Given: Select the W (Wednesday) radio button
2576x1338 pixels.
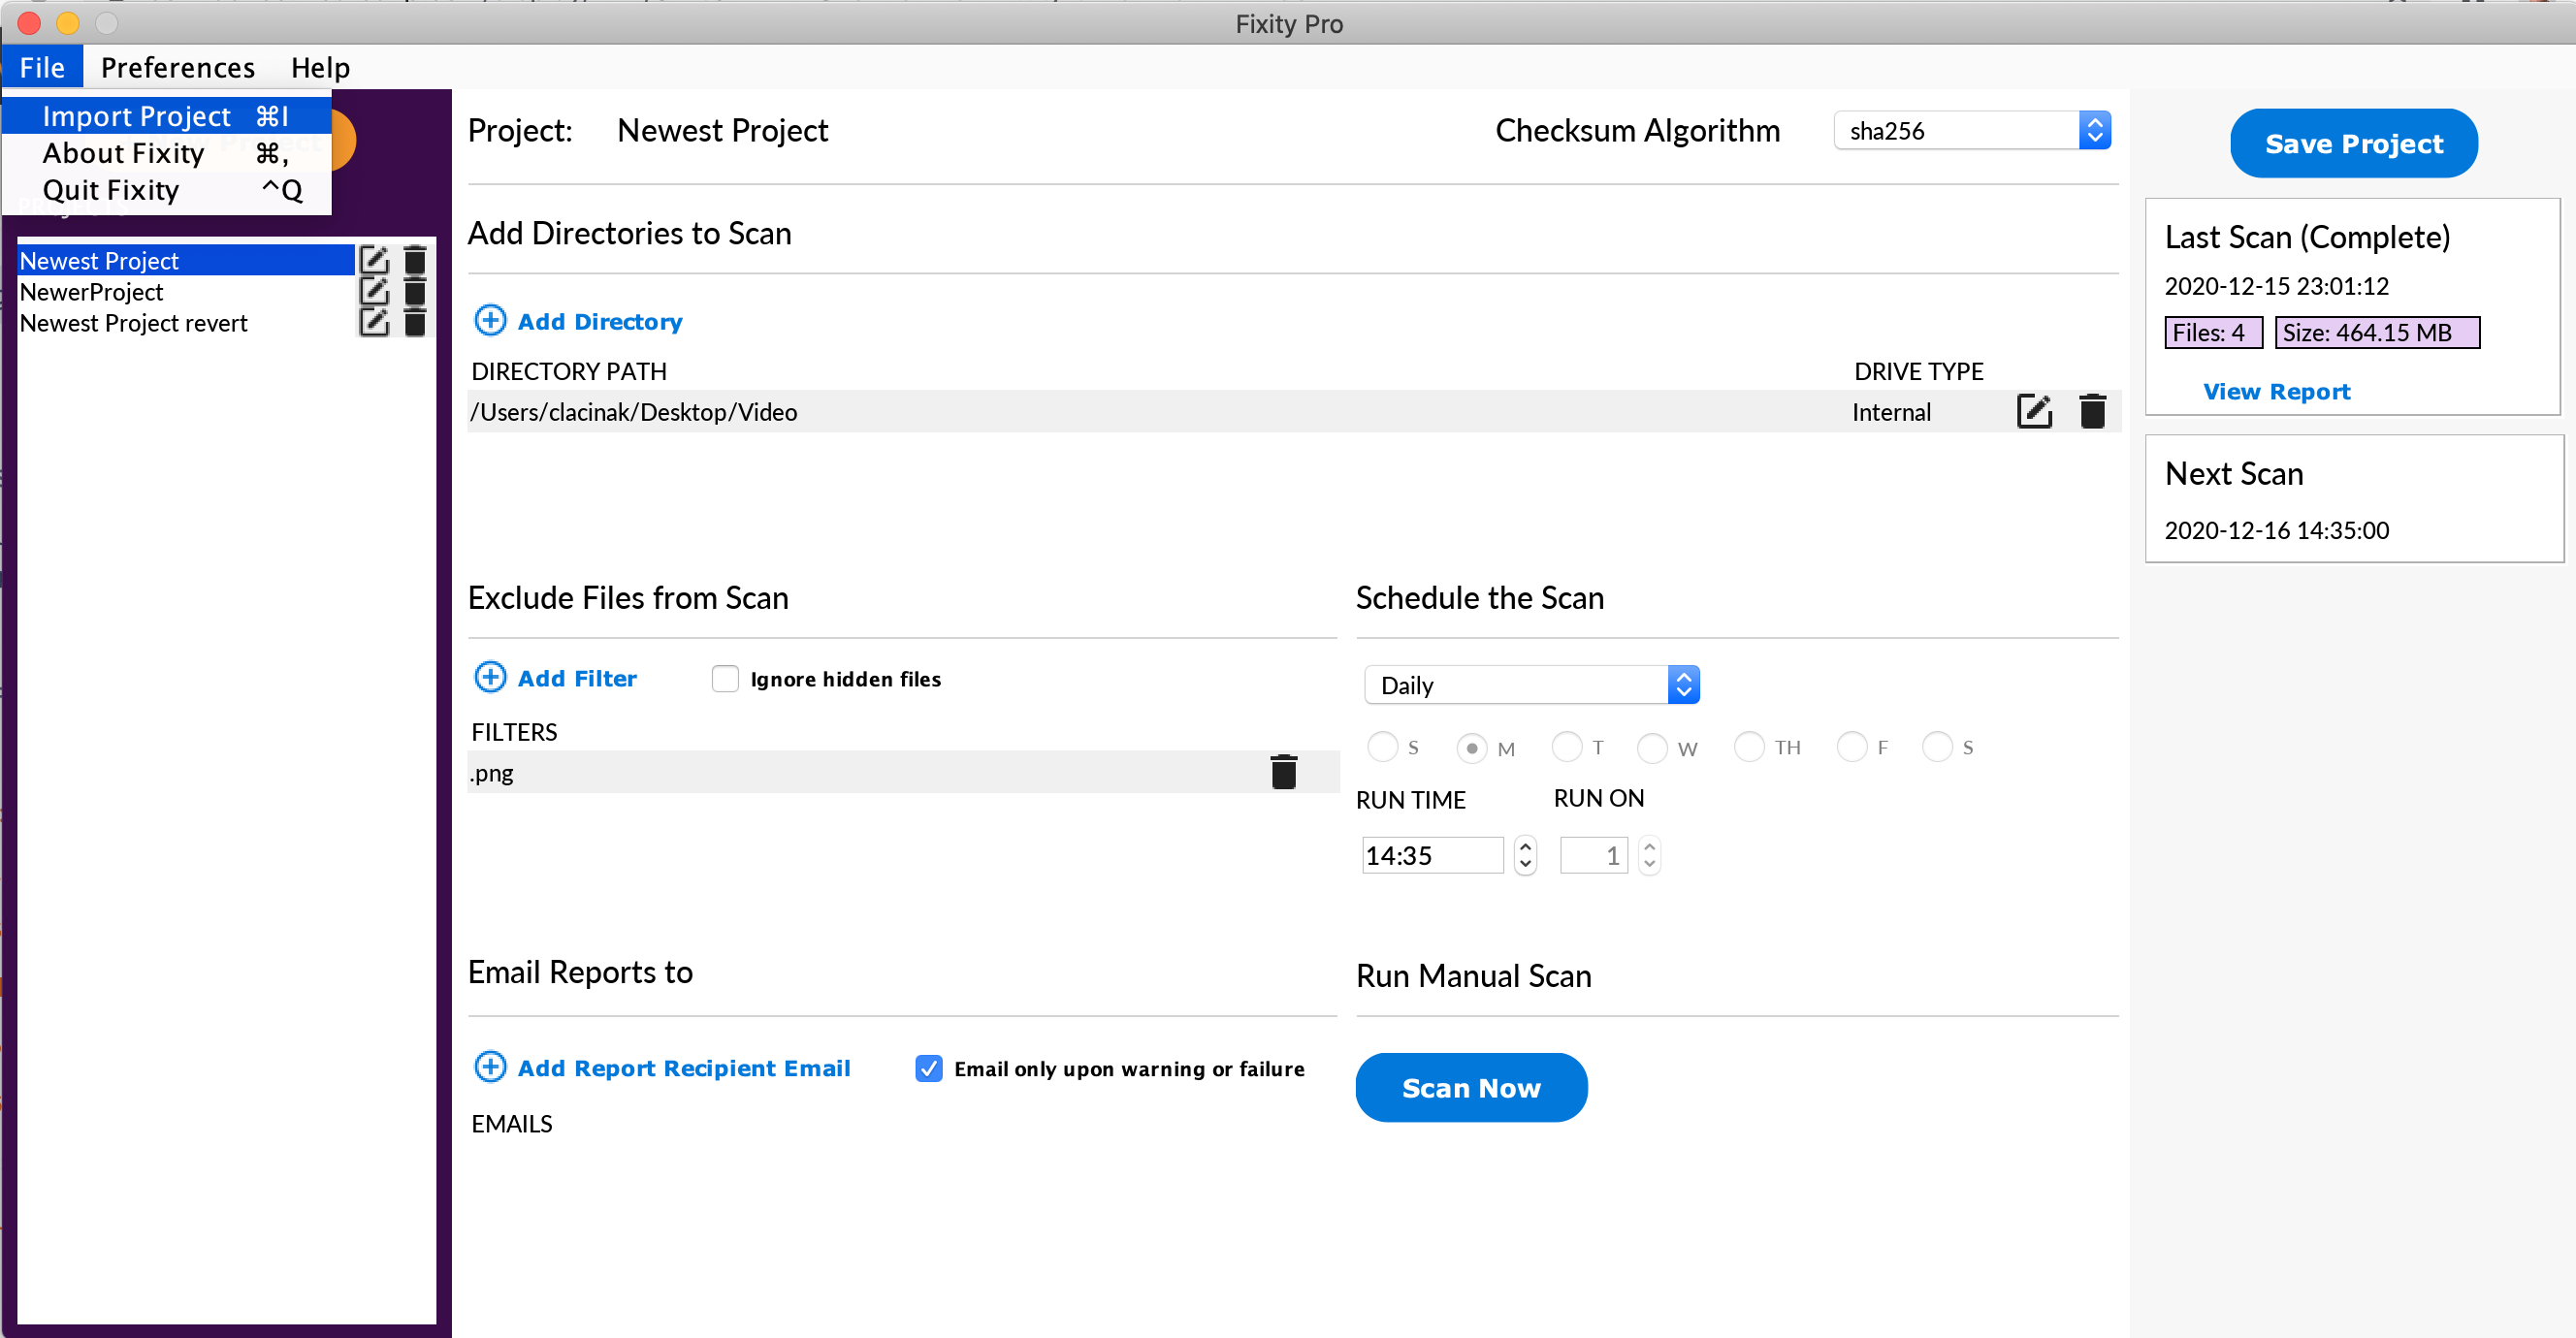Looking at the screenshot, I should pos(1653,748).
